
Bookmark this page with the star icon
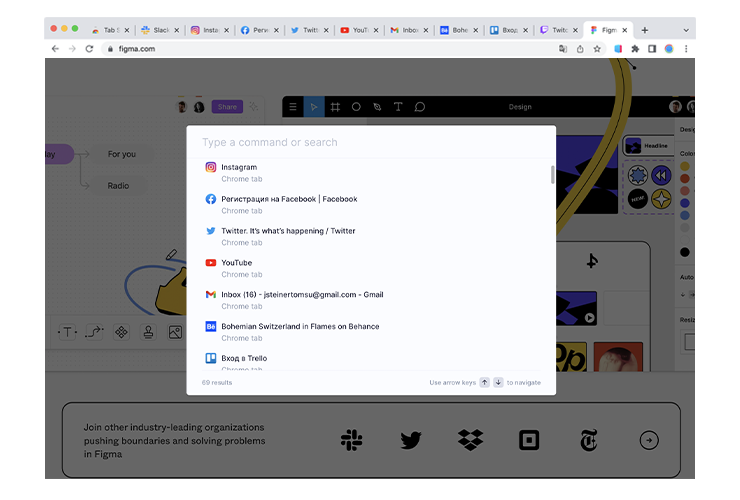pos(597,49)
